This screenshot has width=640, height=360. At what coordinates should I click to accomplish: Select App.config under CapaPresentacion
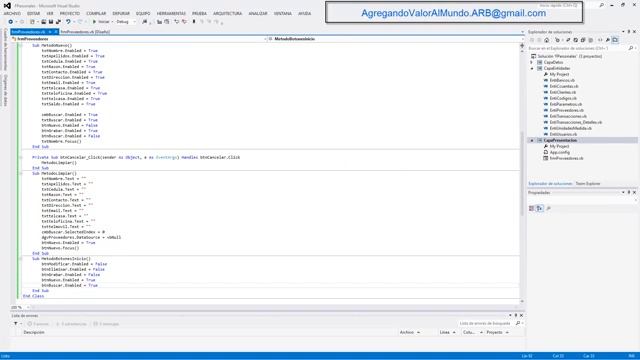tap(560, 152)
